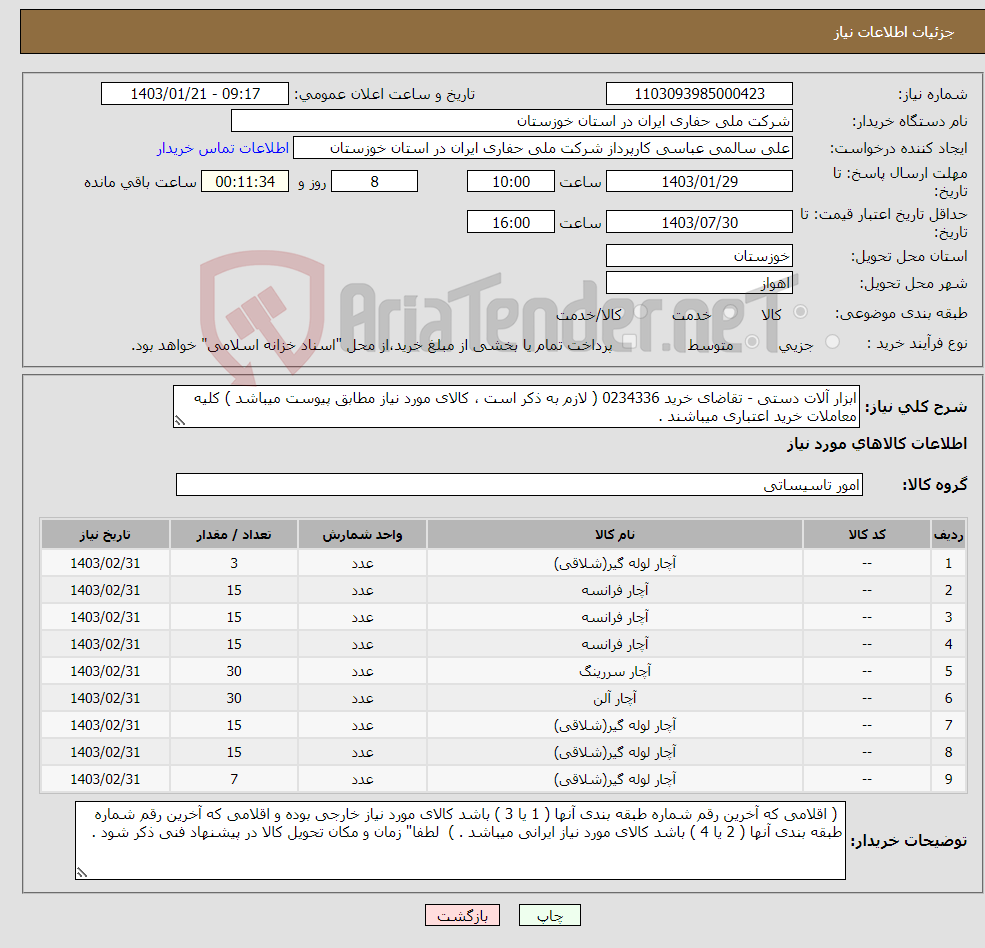Select the کالا radio button

[800, 312]
